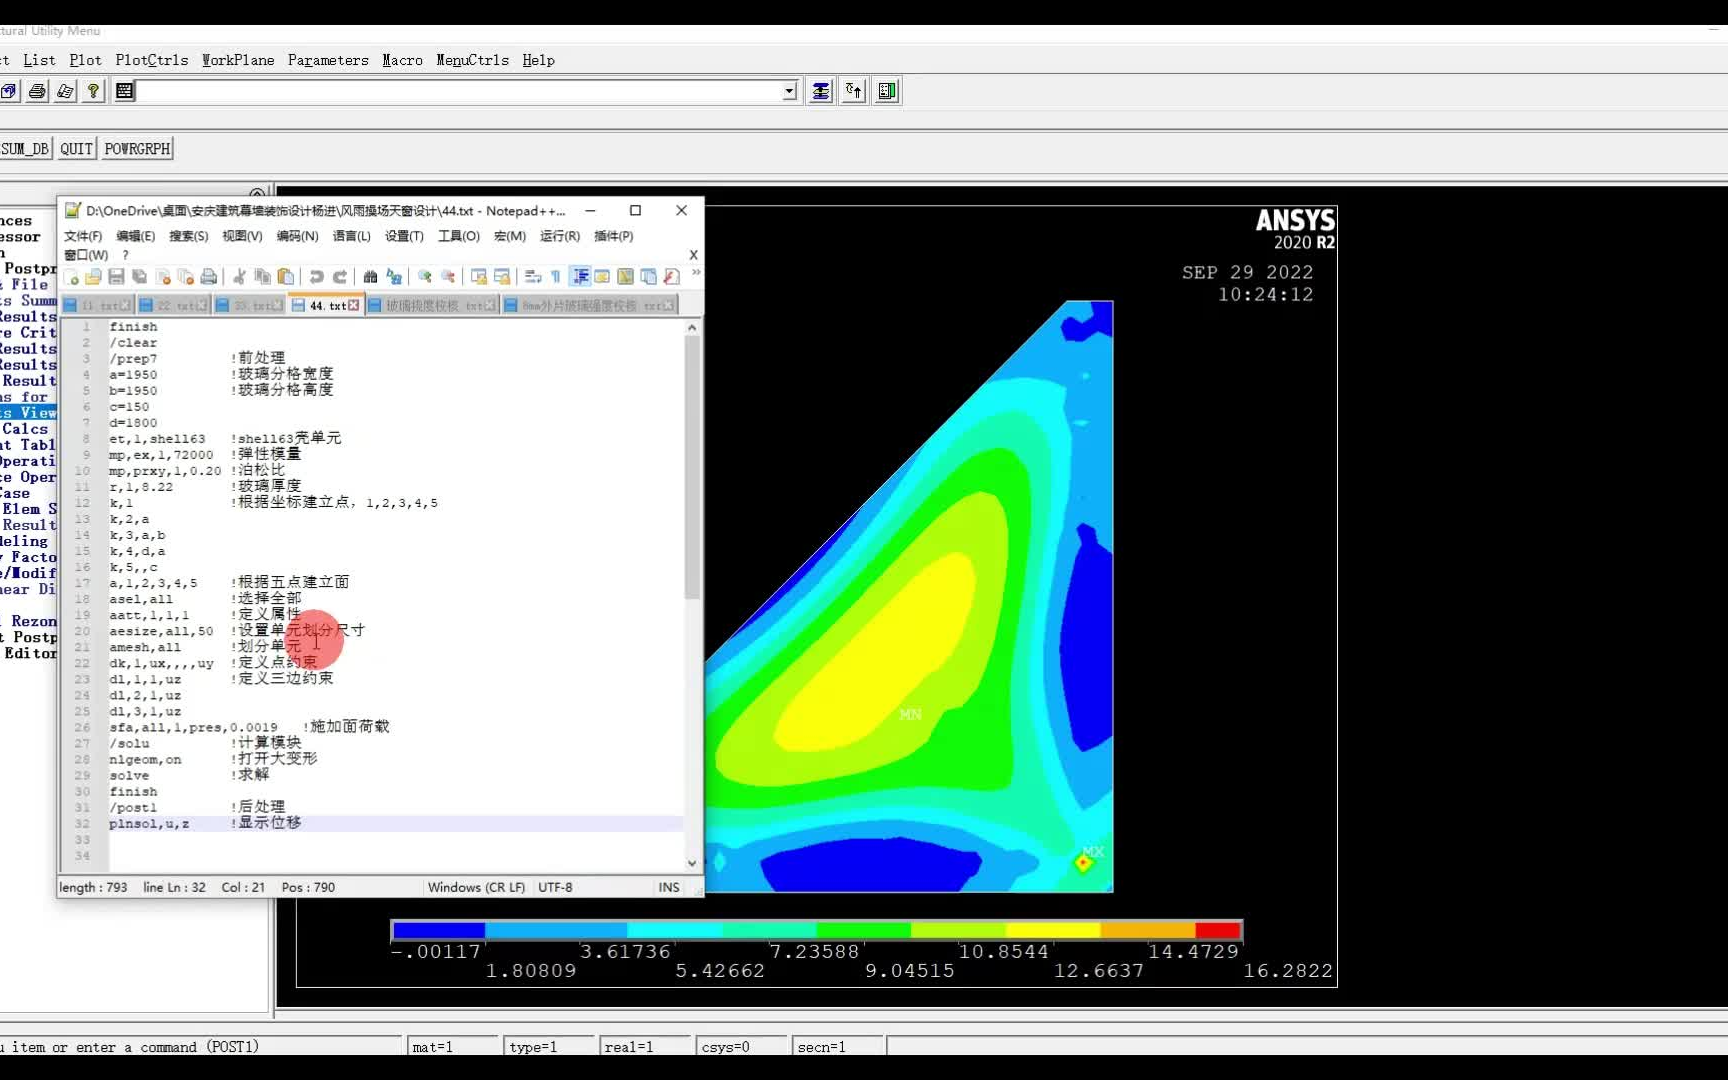This screenshot has height=1080, width=1728.
Task: Click the ANSYS command input field
Action: 458,91
